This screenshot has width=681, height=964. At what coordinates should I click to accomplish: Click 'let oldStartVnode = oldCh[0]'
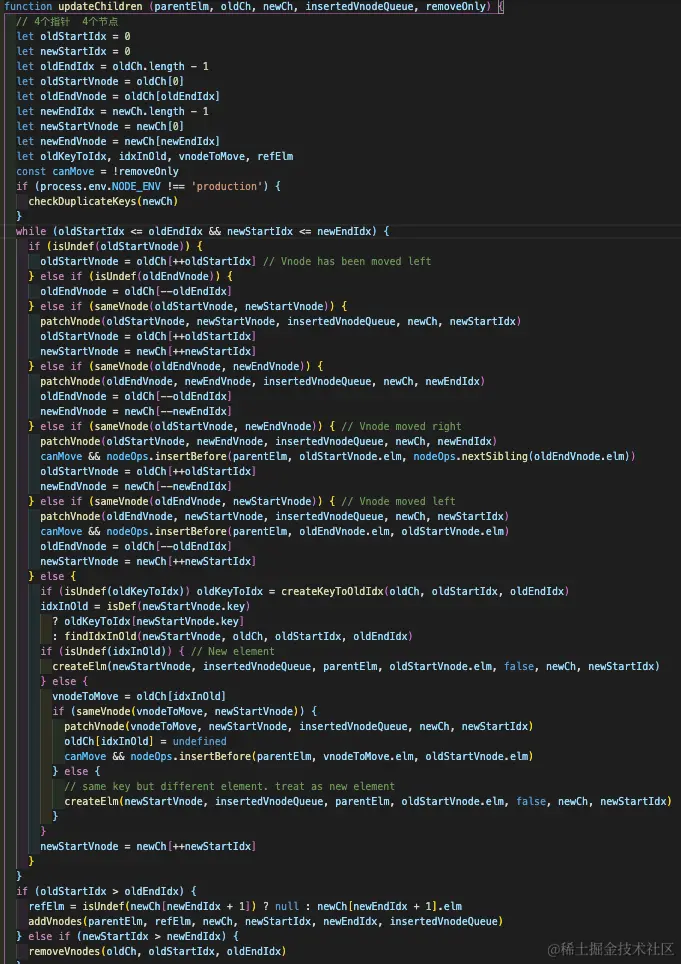click(100, 81)
